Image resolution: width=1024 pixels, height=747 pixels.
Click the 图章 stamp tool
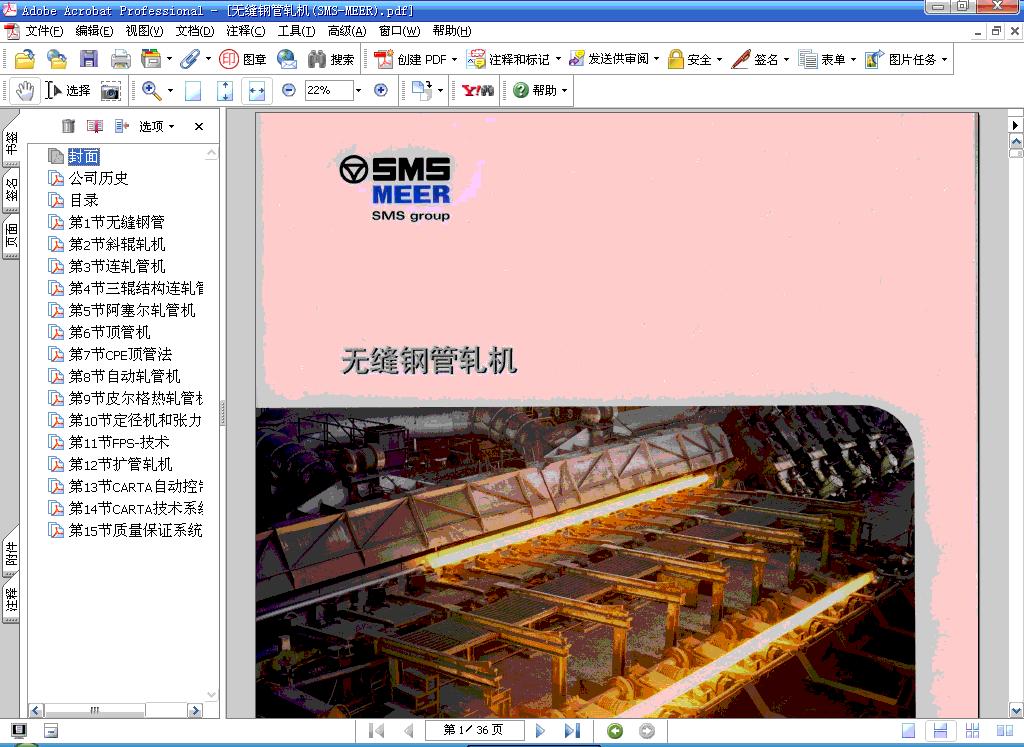click(242, 59)
